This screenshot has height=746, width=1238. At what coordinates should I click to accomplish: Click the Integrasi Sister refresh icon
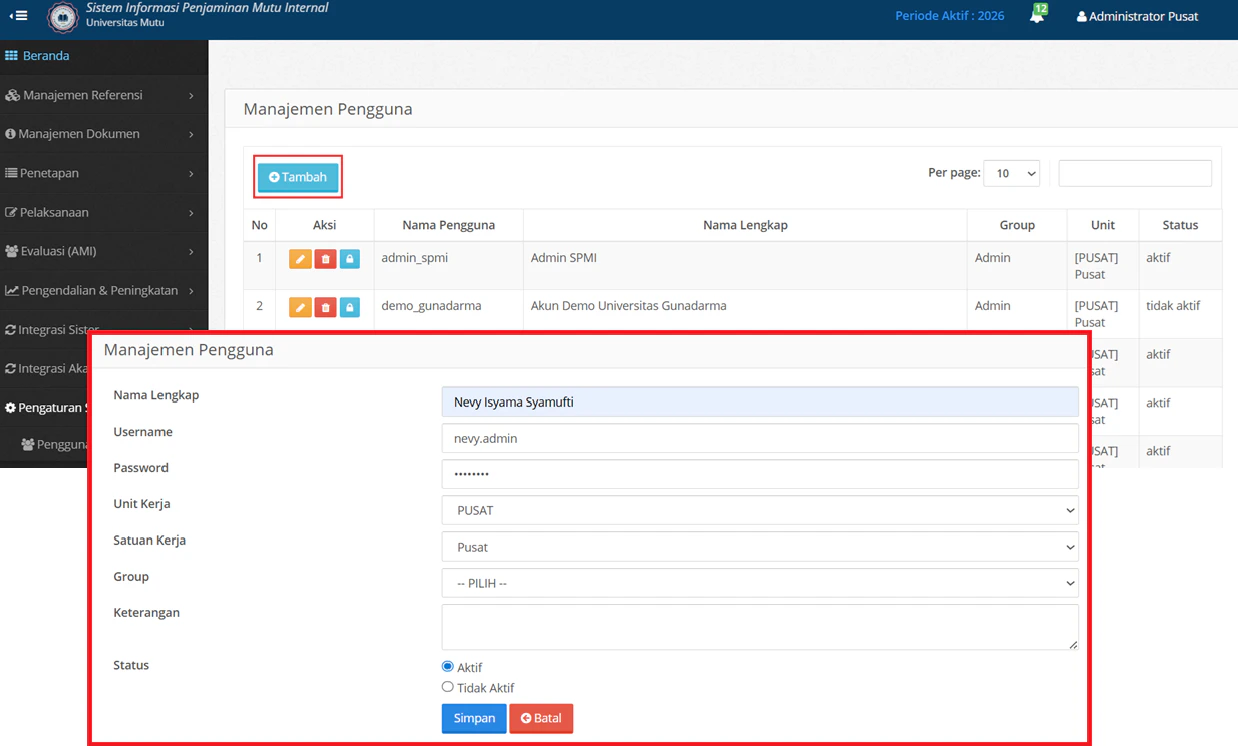tap(10, 329)
